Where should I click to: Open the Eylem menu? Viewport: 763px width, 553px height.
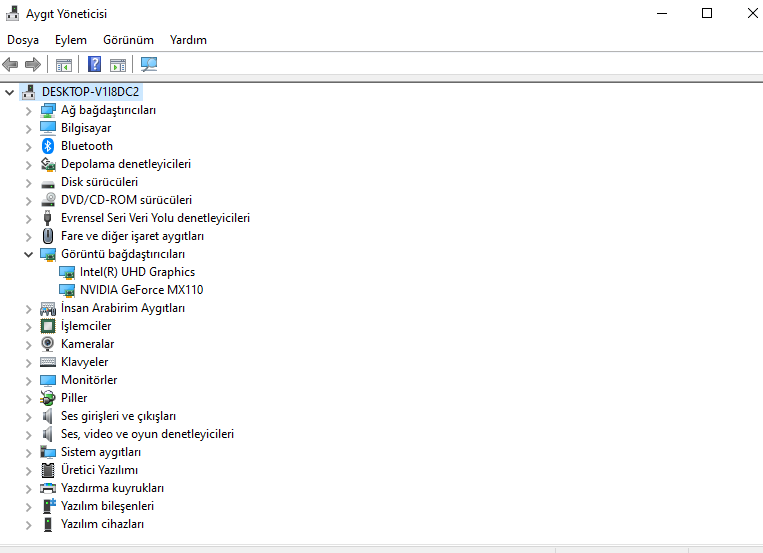tap(71, 40)
